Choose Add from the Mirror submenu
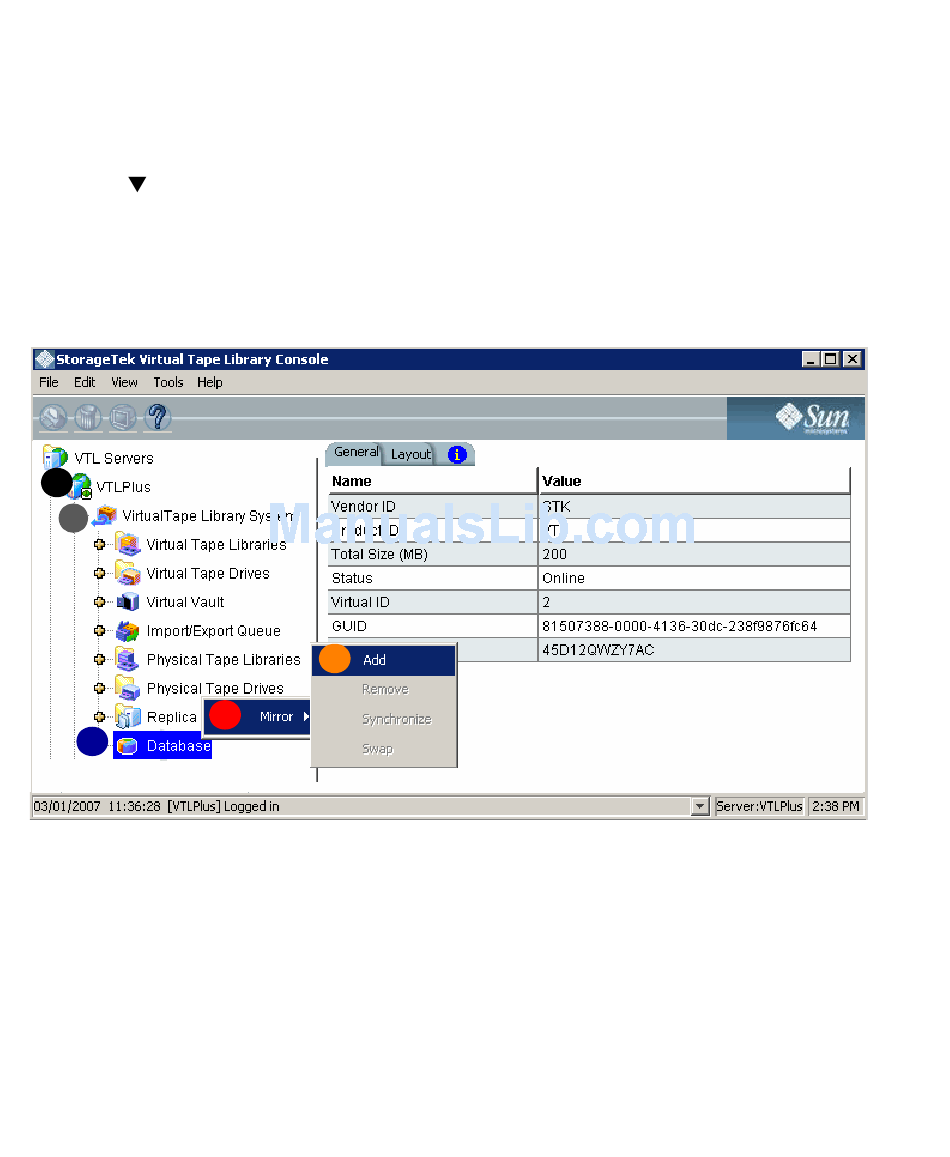 [x=384, y=660]
